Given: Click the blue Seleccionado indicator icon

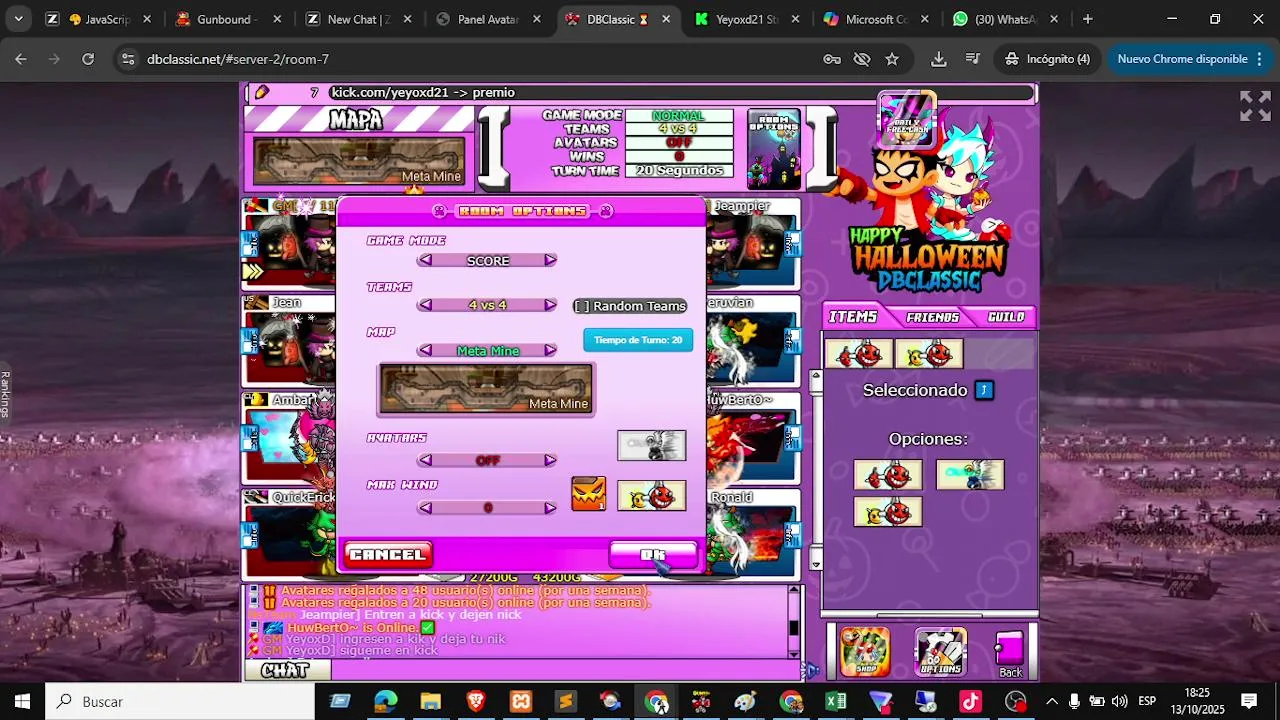Looking at the screenshot, I should pyautogui.click(x=984, y=390).
